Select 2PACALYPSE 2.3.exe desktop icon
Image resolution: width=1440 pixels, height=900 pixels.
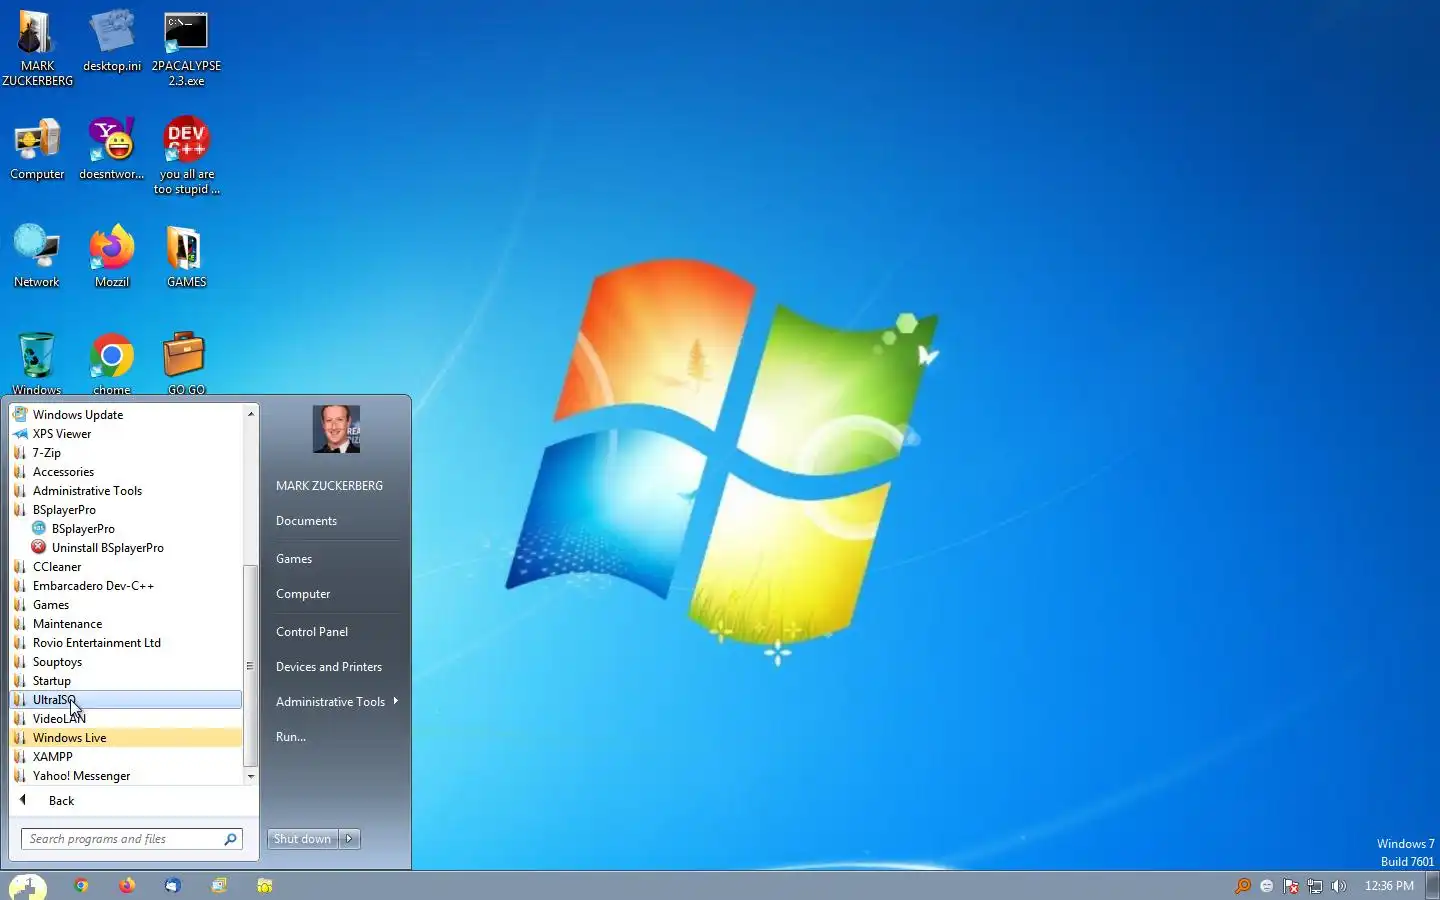(x=186, y=48)
